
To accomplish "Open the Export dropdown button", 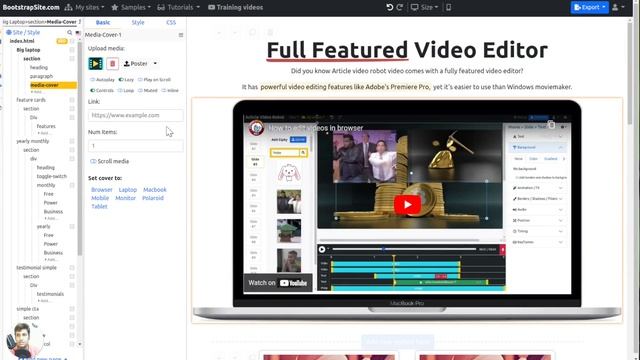I will [589, 7].
